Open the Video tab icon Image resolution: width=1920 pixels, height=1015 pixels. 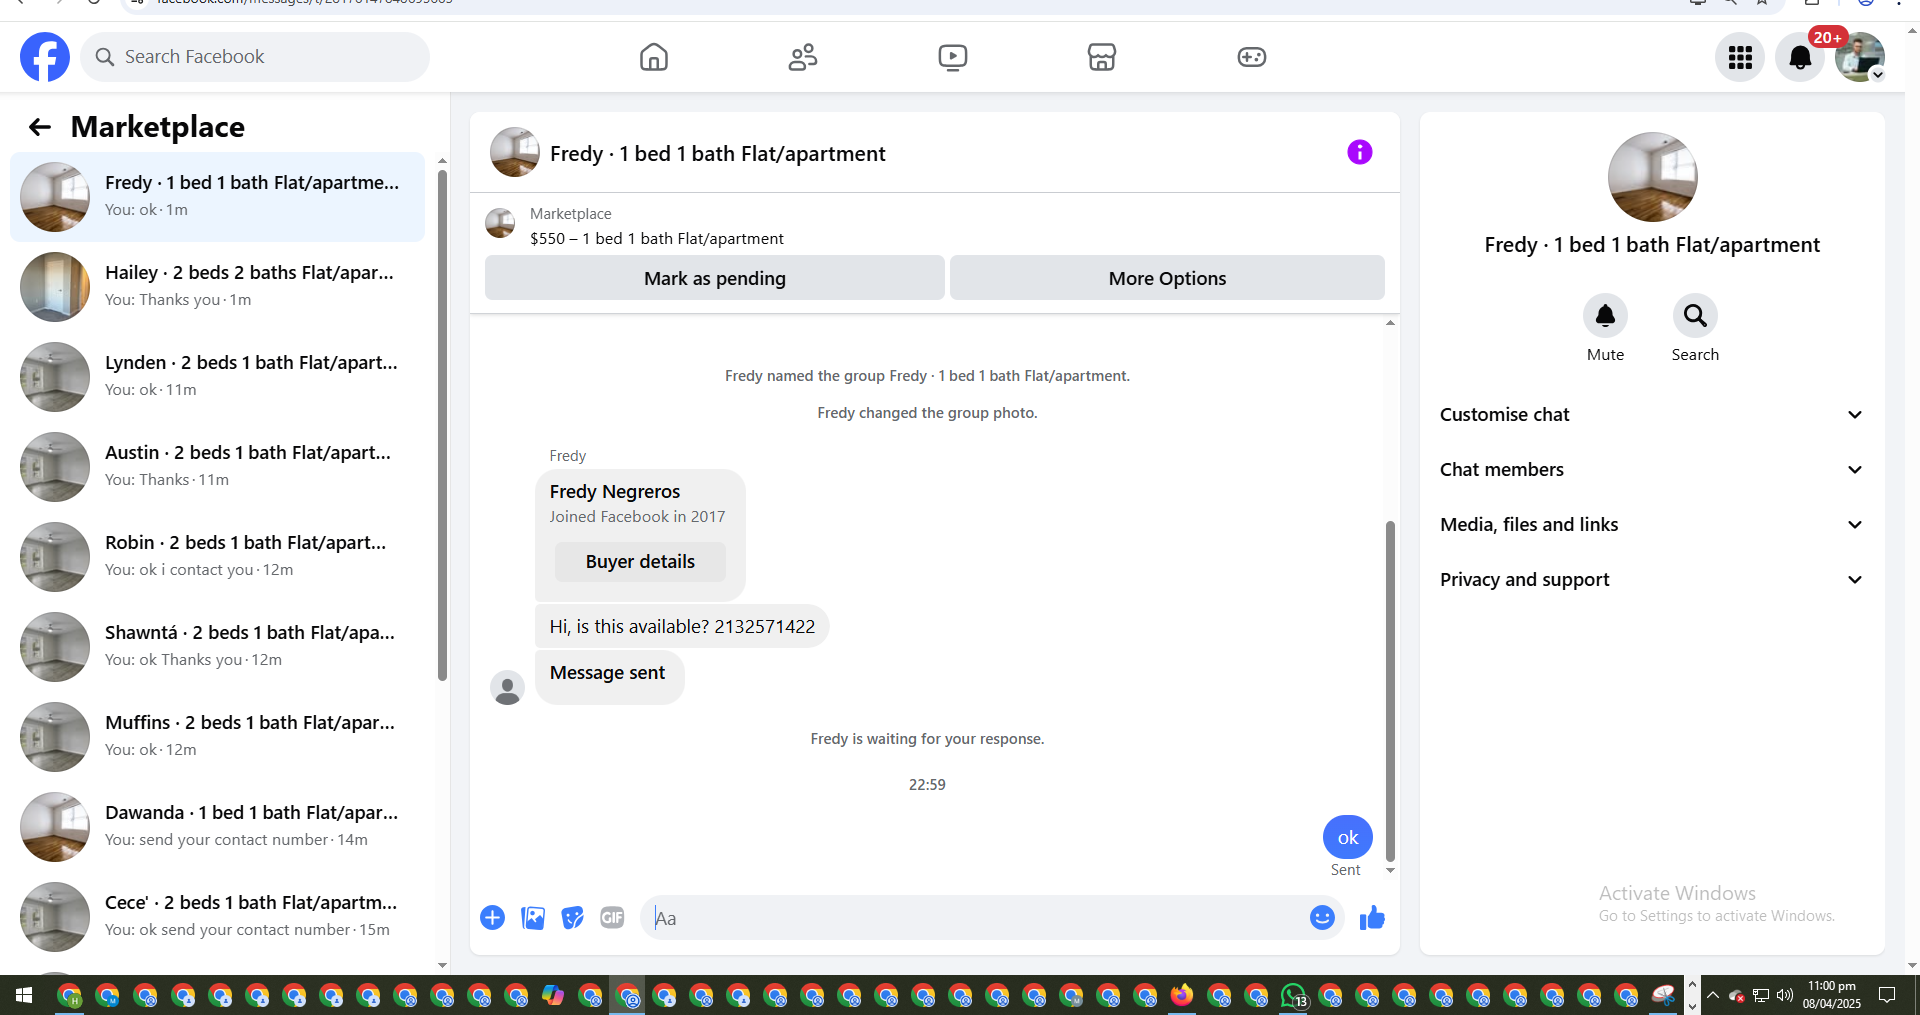pyautogui.click(x=953, y=57)
